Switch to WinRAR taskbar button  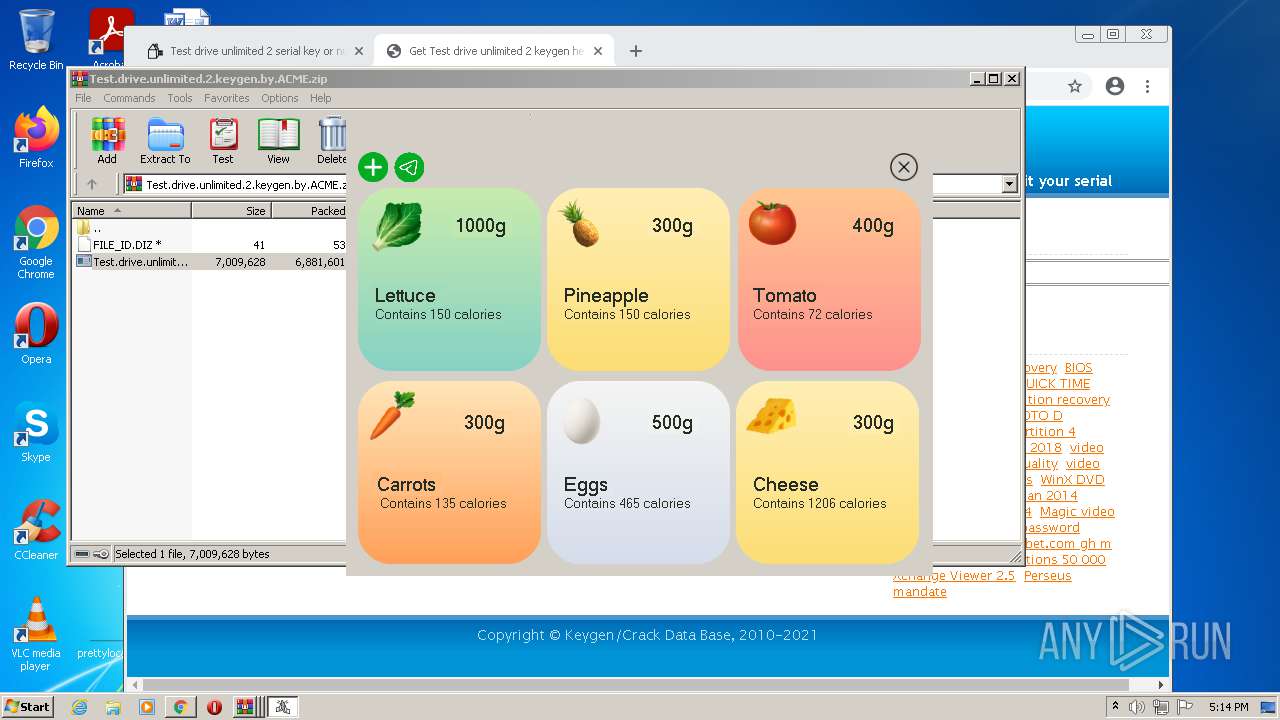click(246, 707)
